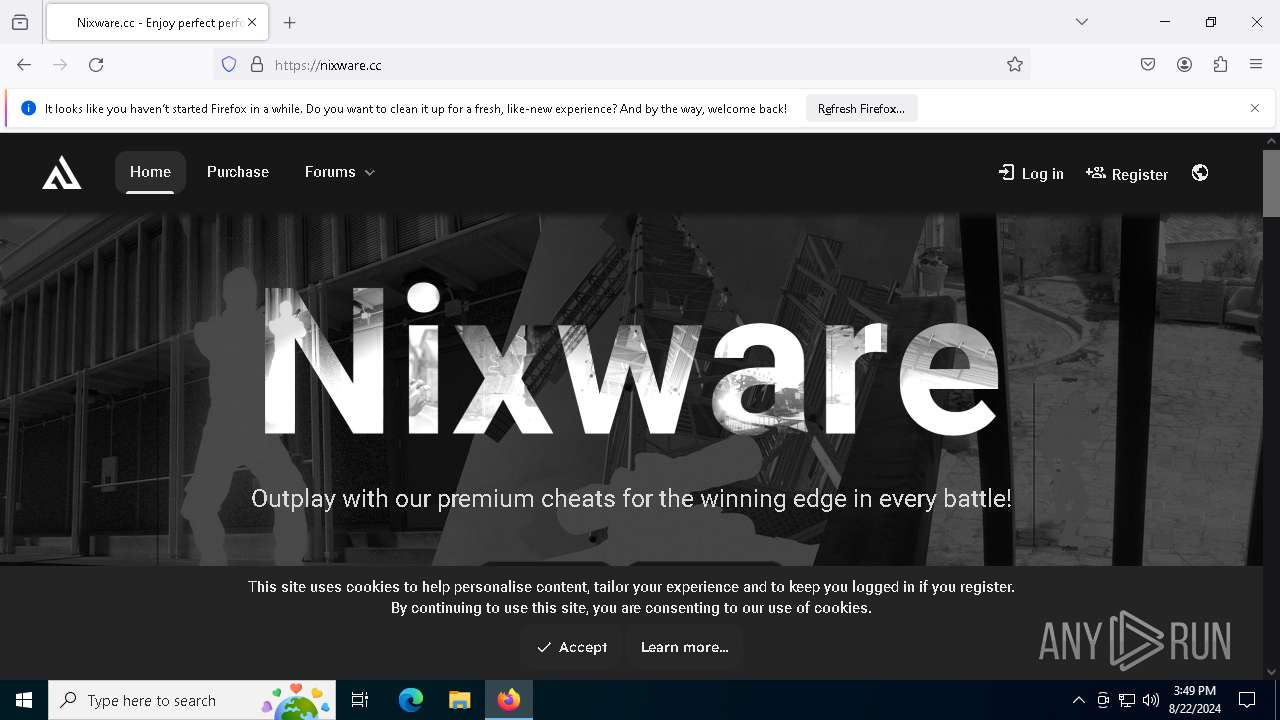This screenshot has width=1280, height=720.
Task: Select the Nixware.cc browser tab
Action: click(157, 22)
